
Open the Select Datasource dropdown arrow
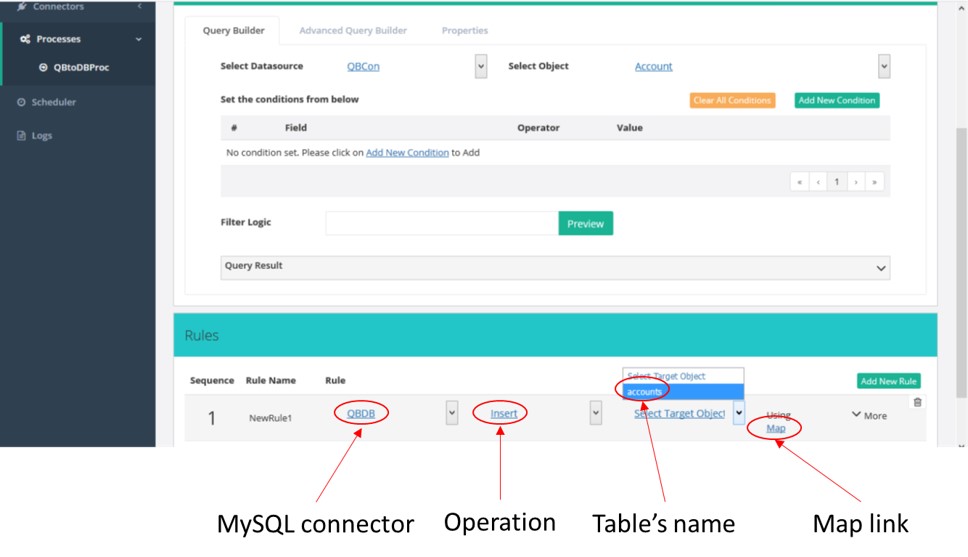tap(481, 66)
